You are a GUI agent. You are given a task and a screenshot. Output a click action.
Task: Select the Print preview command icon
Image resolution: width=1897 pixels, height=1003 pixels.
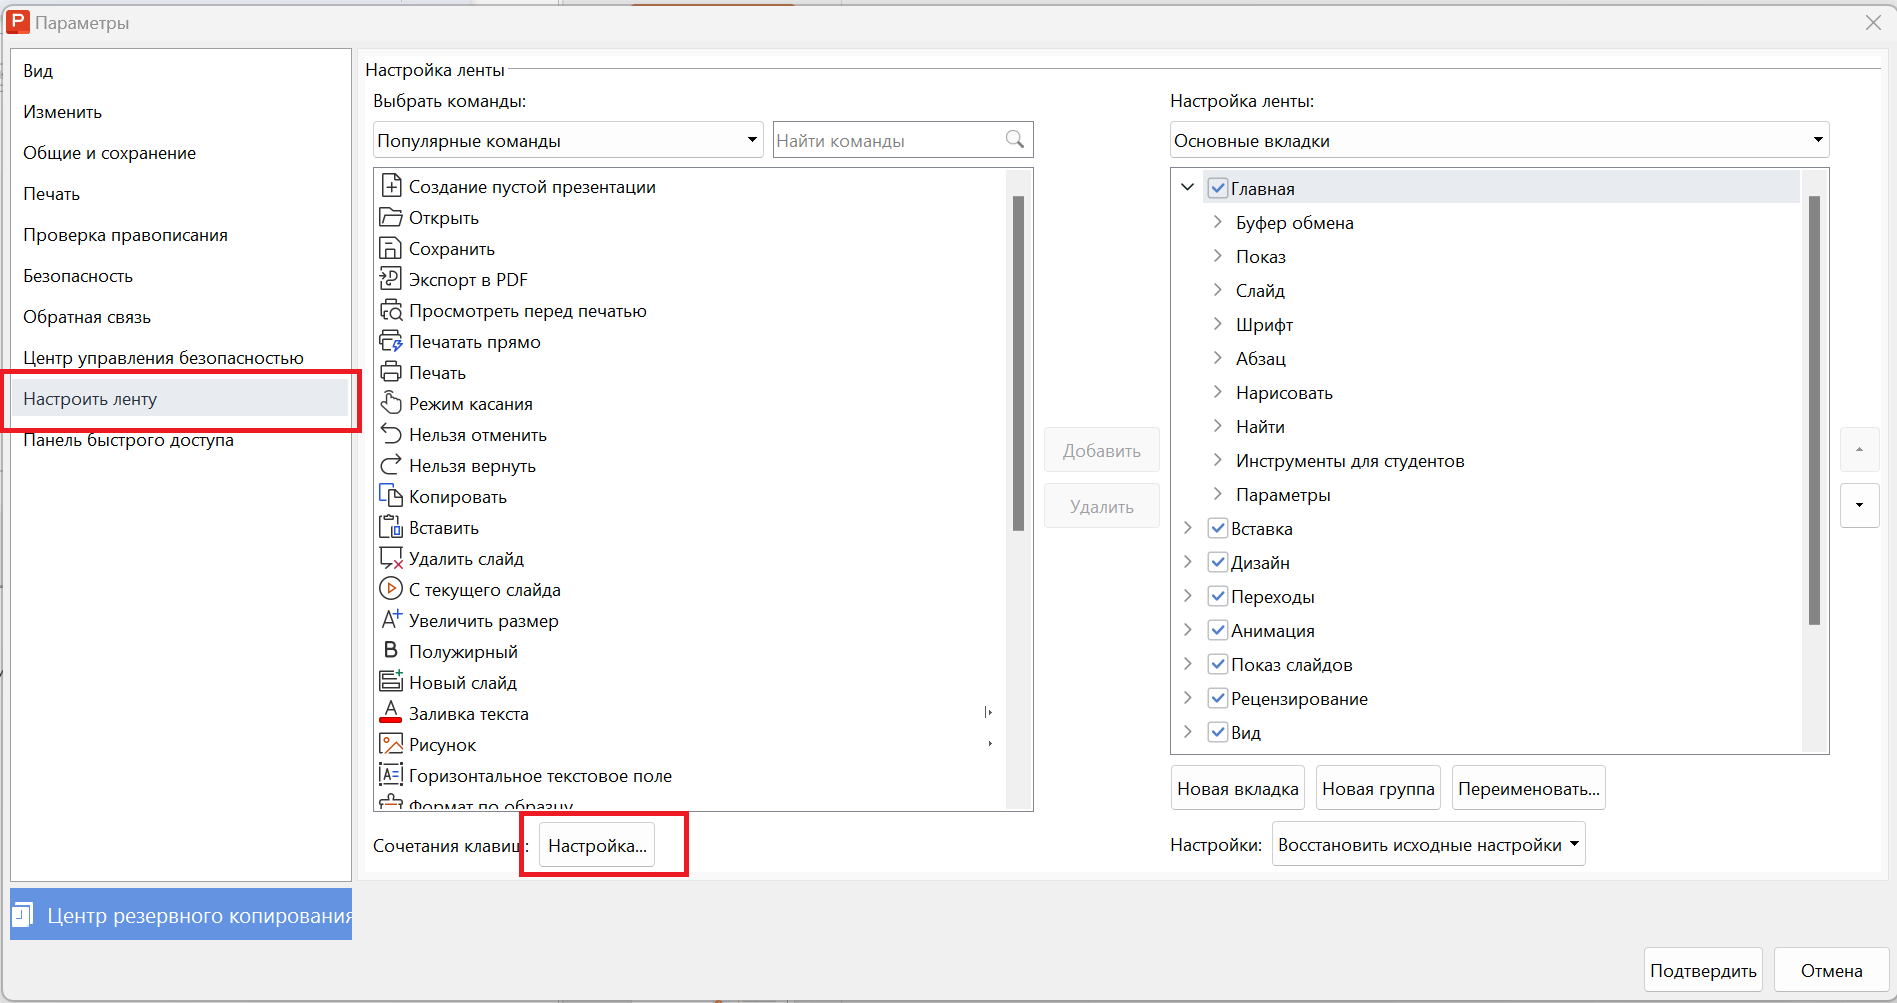(390, 310)
